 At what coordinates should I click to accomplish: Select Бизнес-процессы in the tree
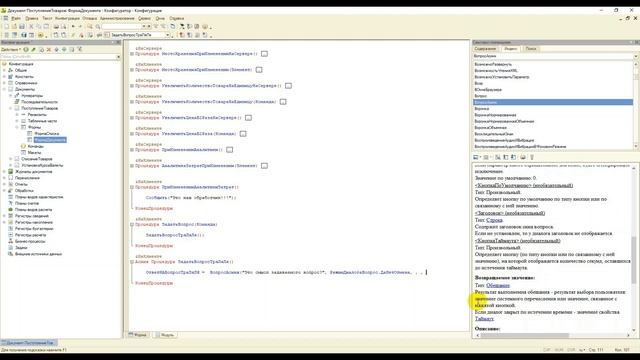pyautogui.click(x=30, y=241)
